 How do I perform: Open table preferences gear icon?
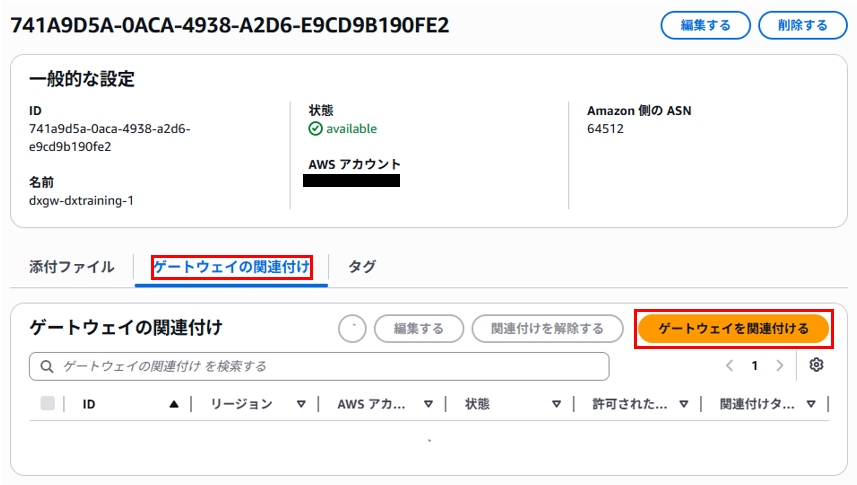[x=816, y=365]
